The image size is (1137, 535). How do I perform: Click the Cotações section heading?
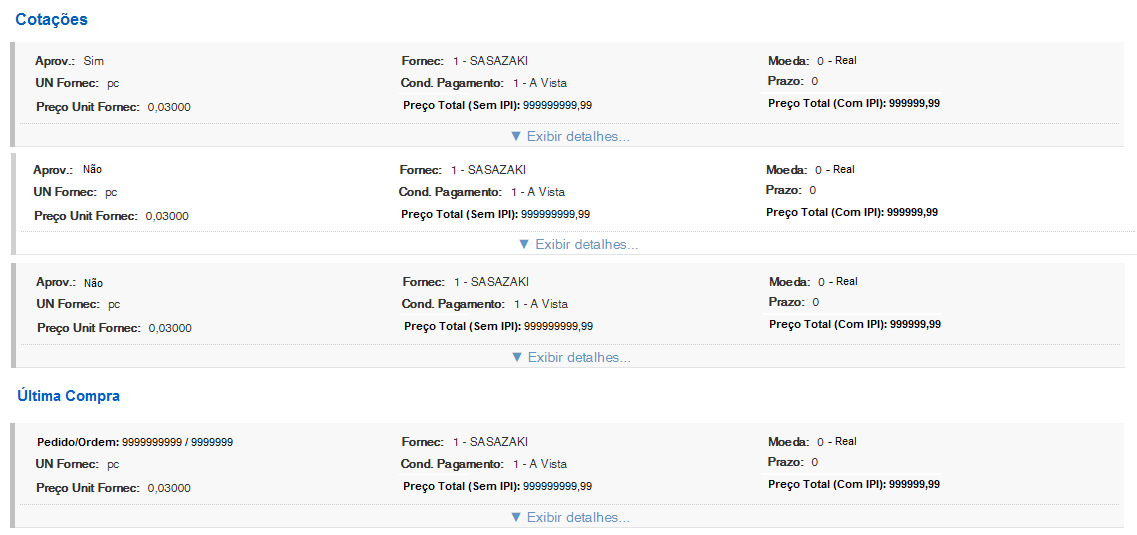click(x=51, y=19)
